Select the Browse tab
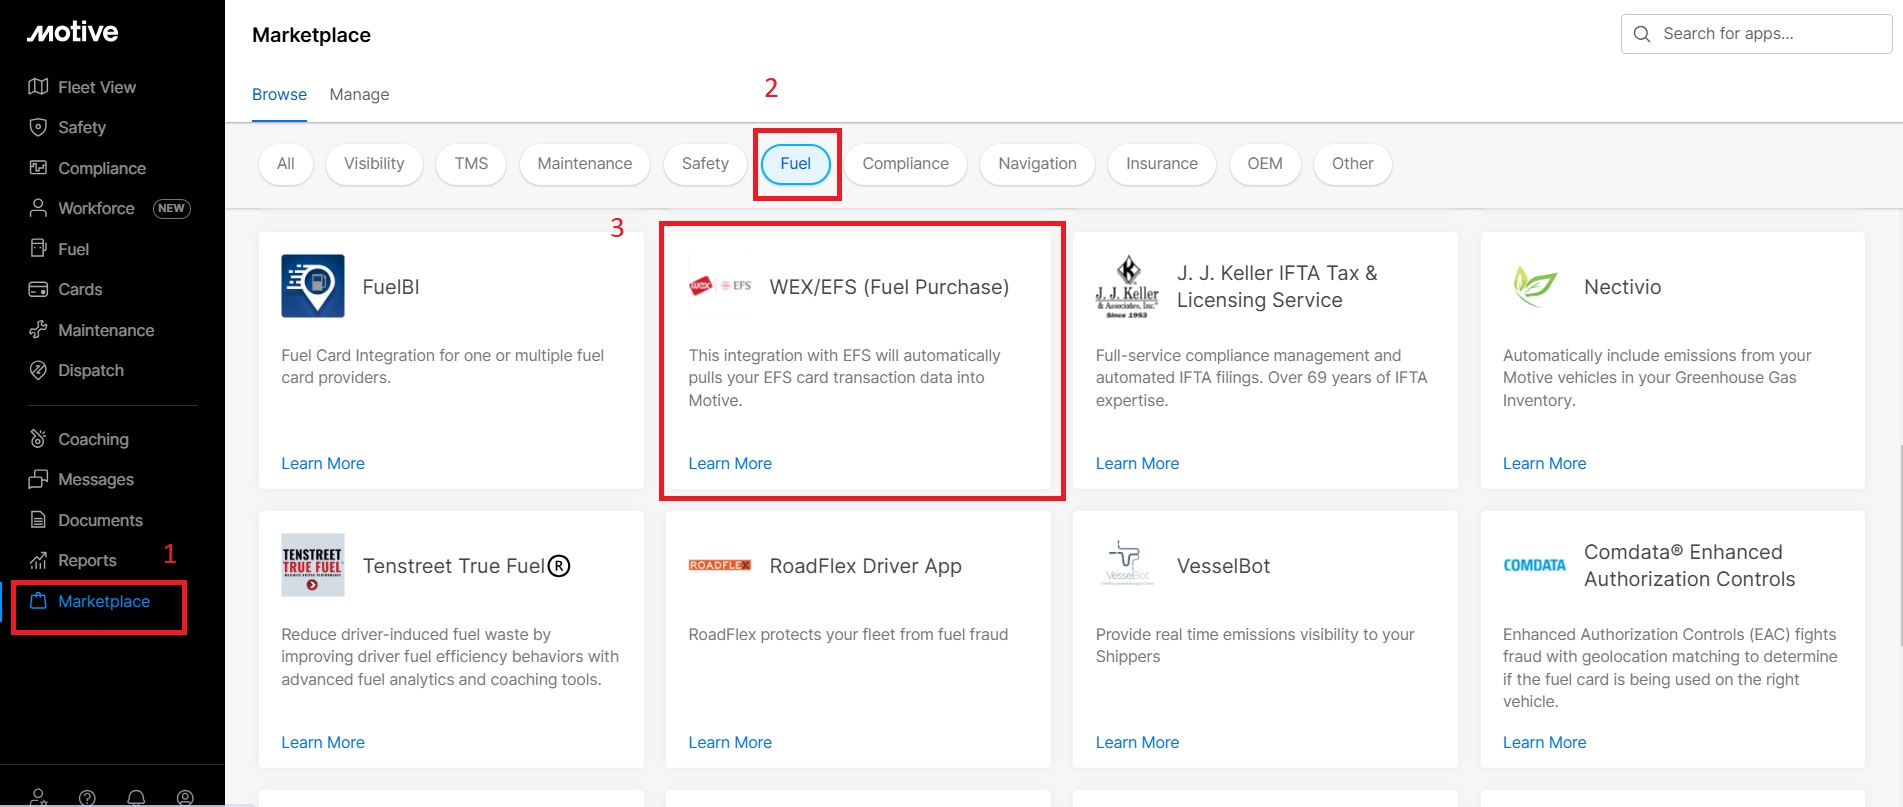 click(279, 95)
